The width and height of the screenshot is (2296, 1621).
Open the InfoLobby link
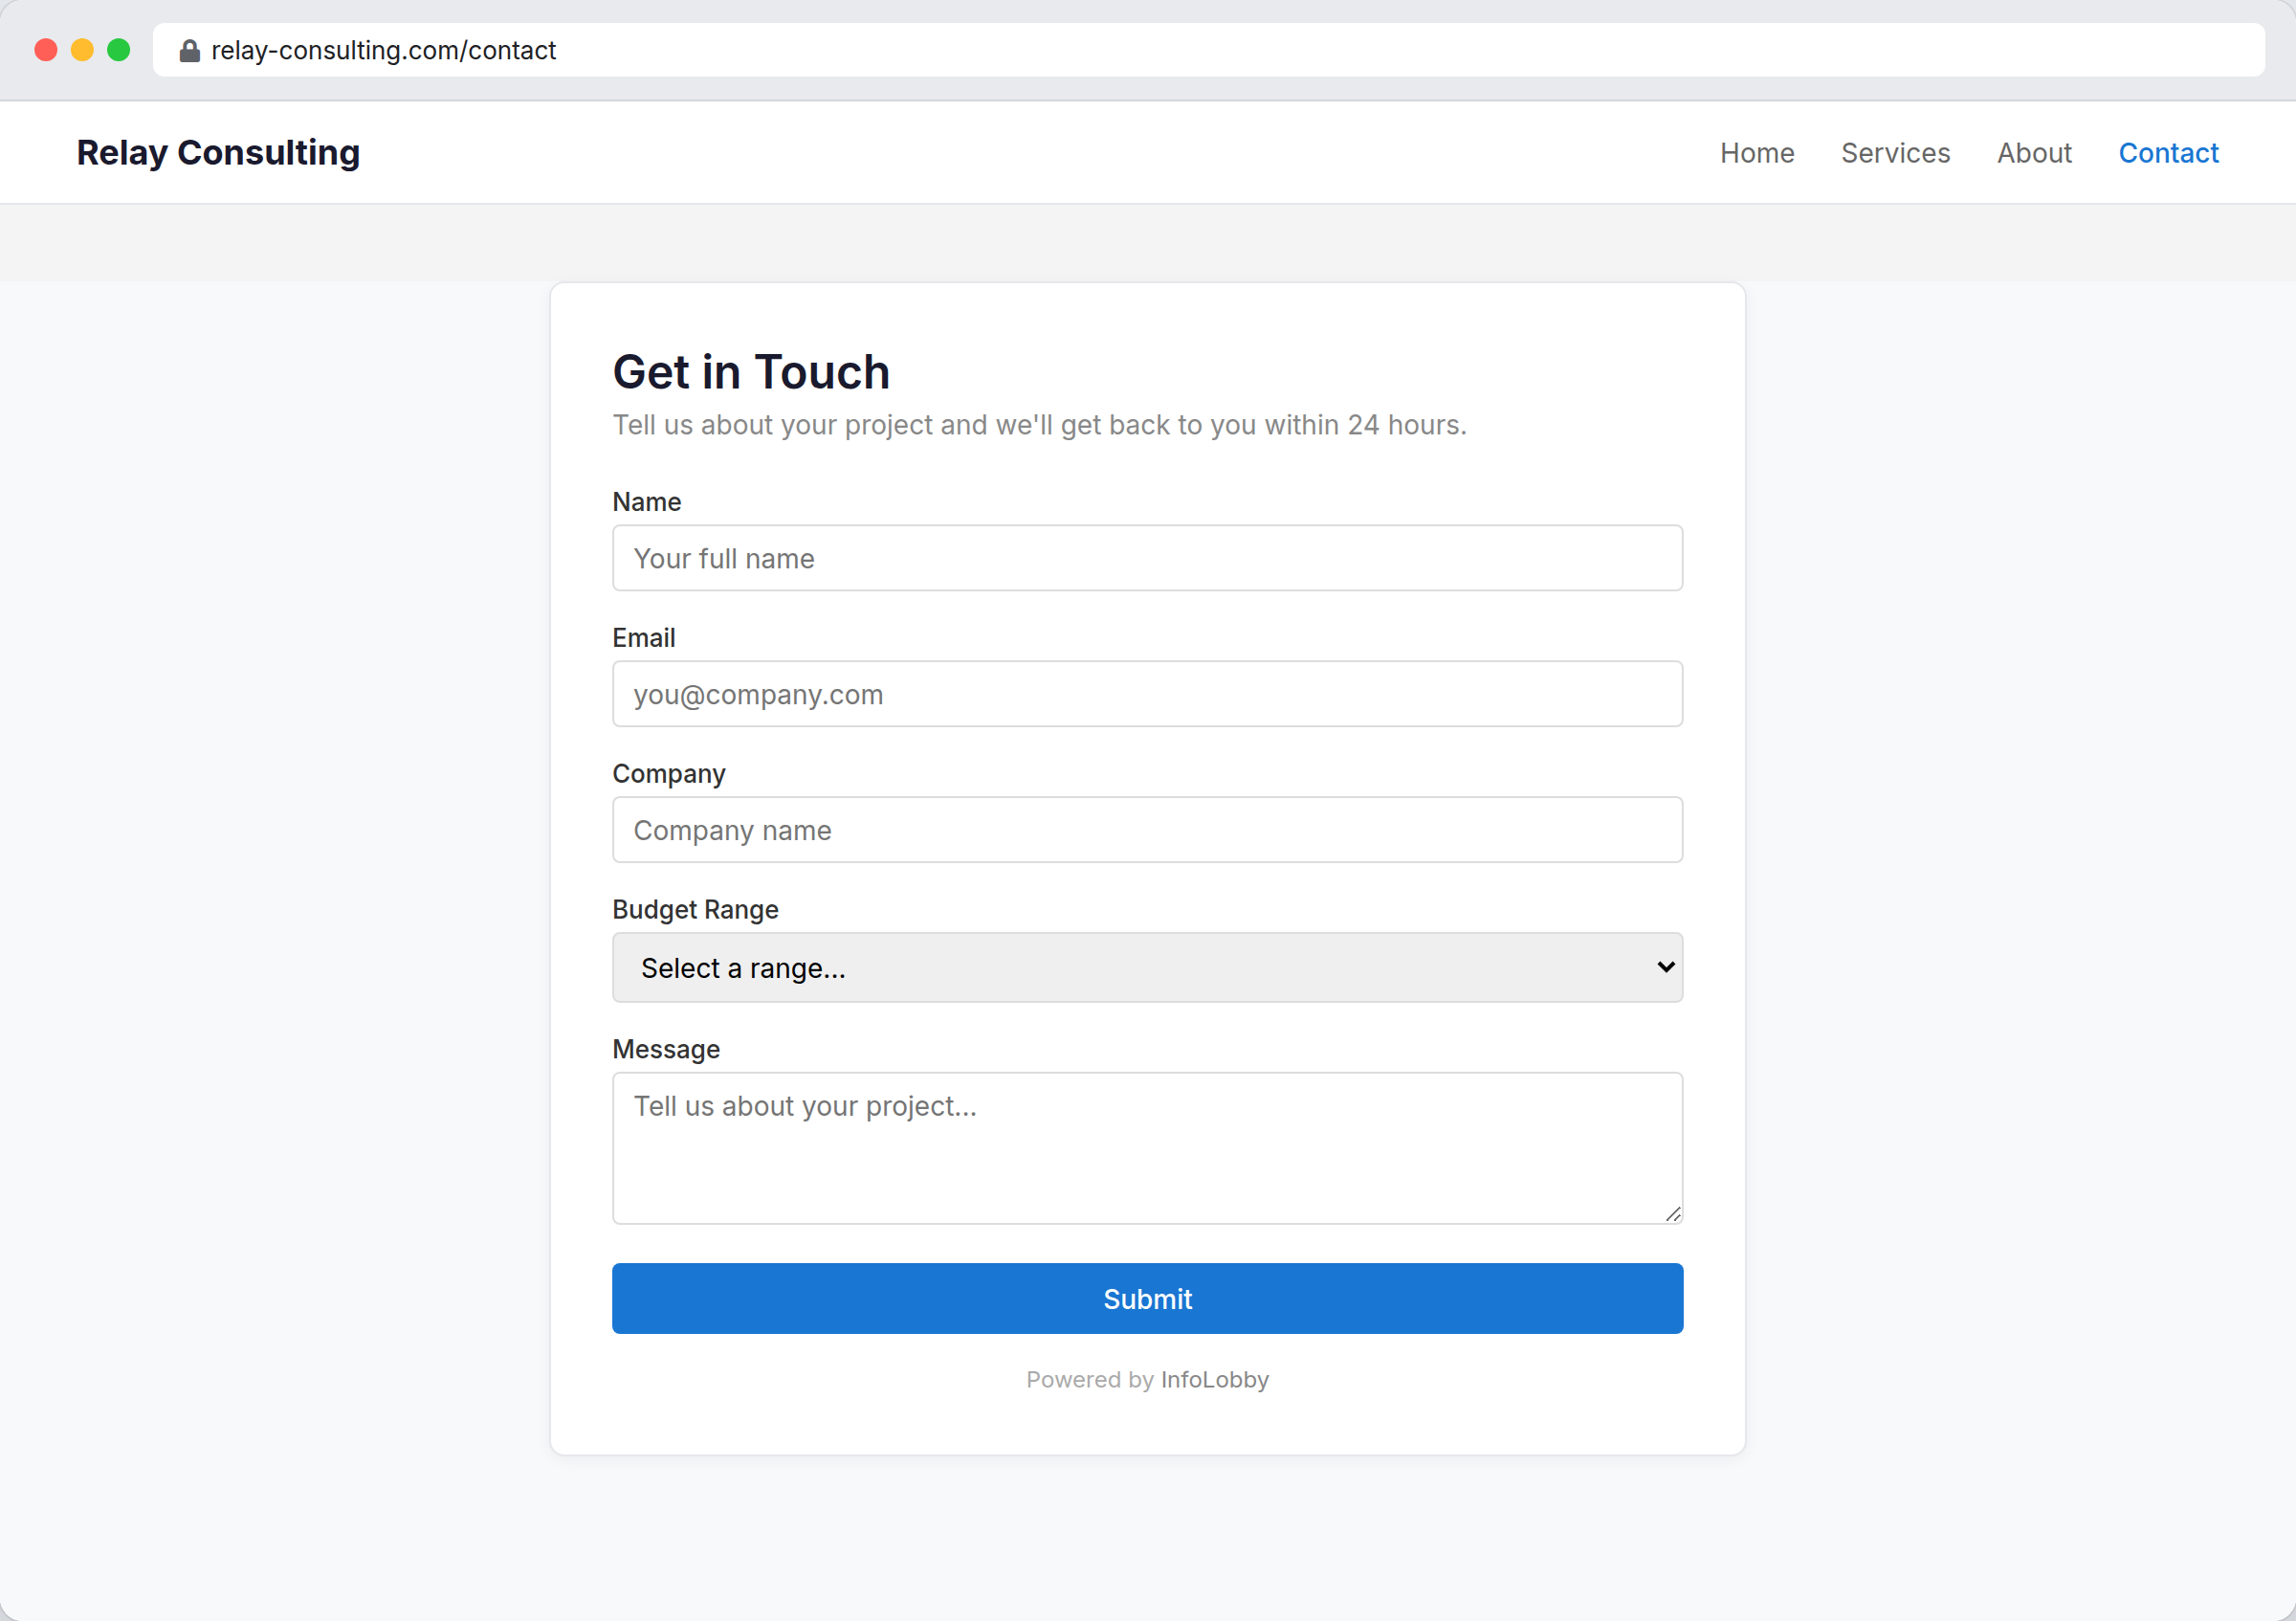pyautogui.click(x=1214, y=1379)
